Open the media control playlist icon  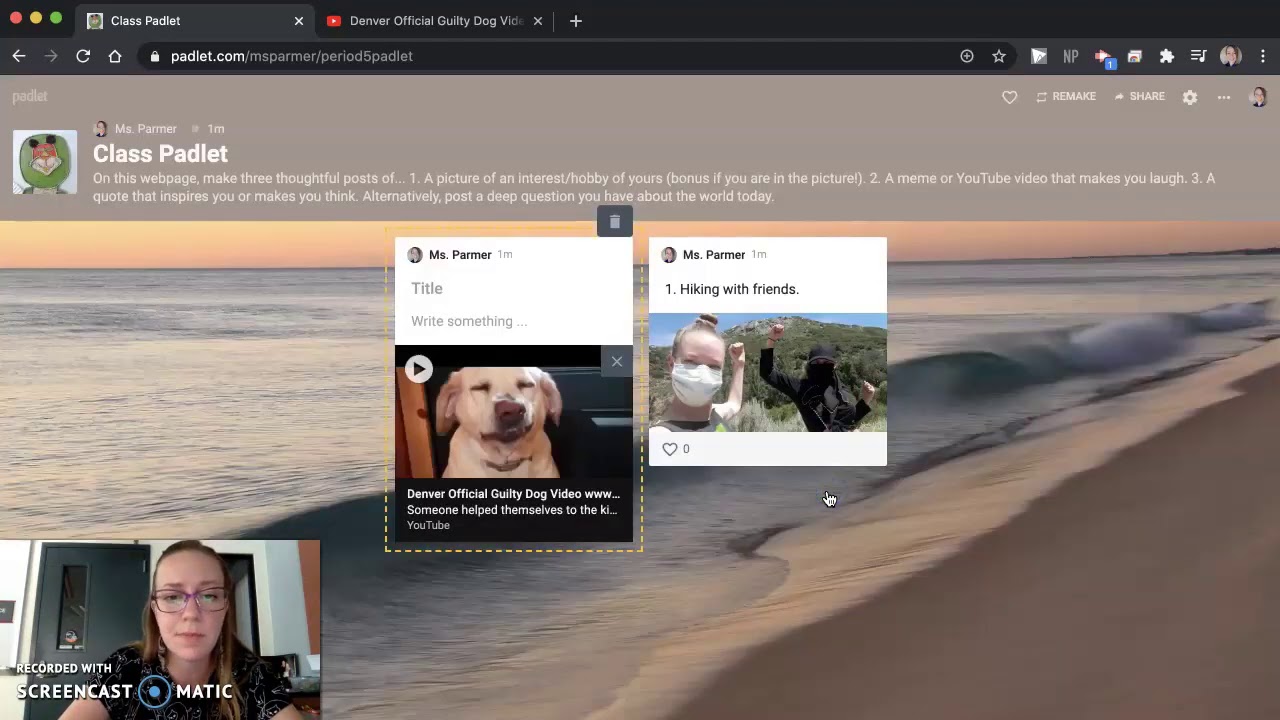pos(1198,57)
